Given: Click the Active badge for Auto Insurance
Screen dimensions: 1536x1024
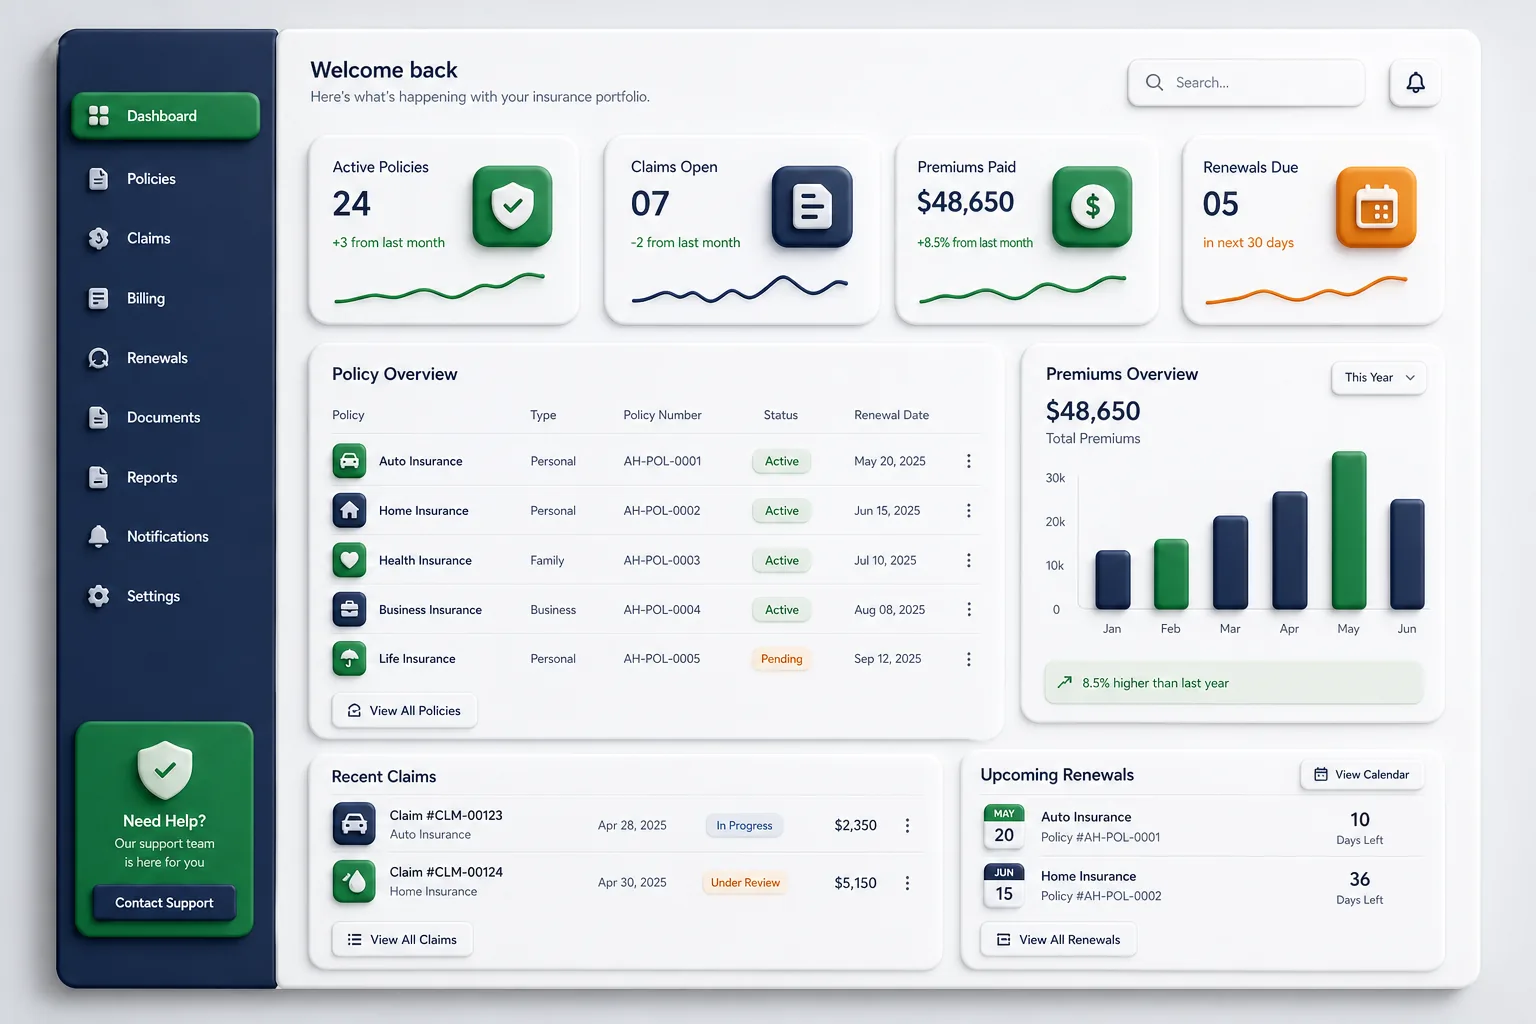Looking at the screenshot, I should pyautogui.click(x=781, y=461).
